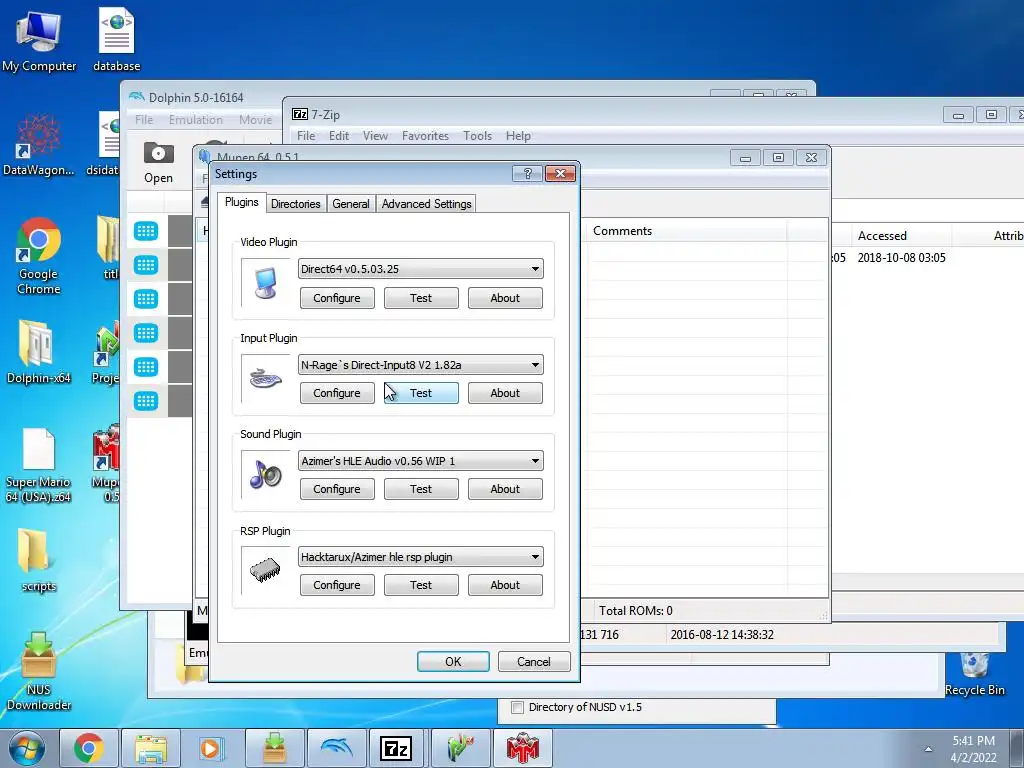Open the 7-Zip View menu
Screen dimensions: 1024x768
(x=376, y=136)
